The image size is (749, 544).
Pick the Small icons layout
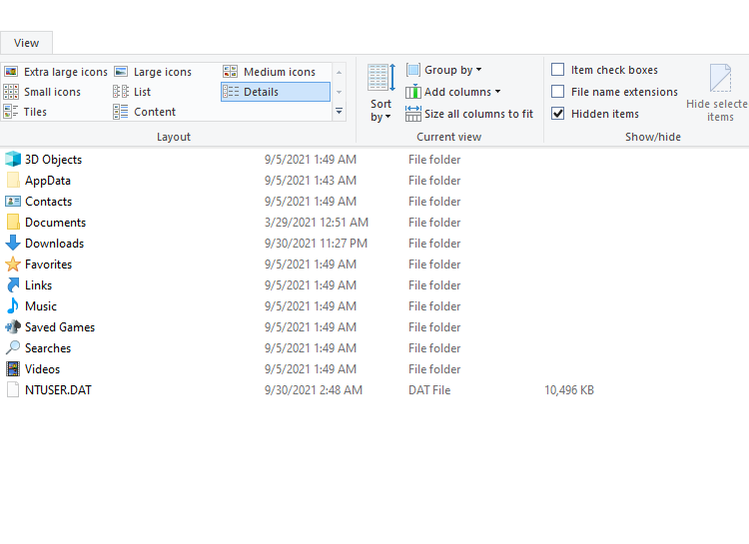tap(42, 92)
